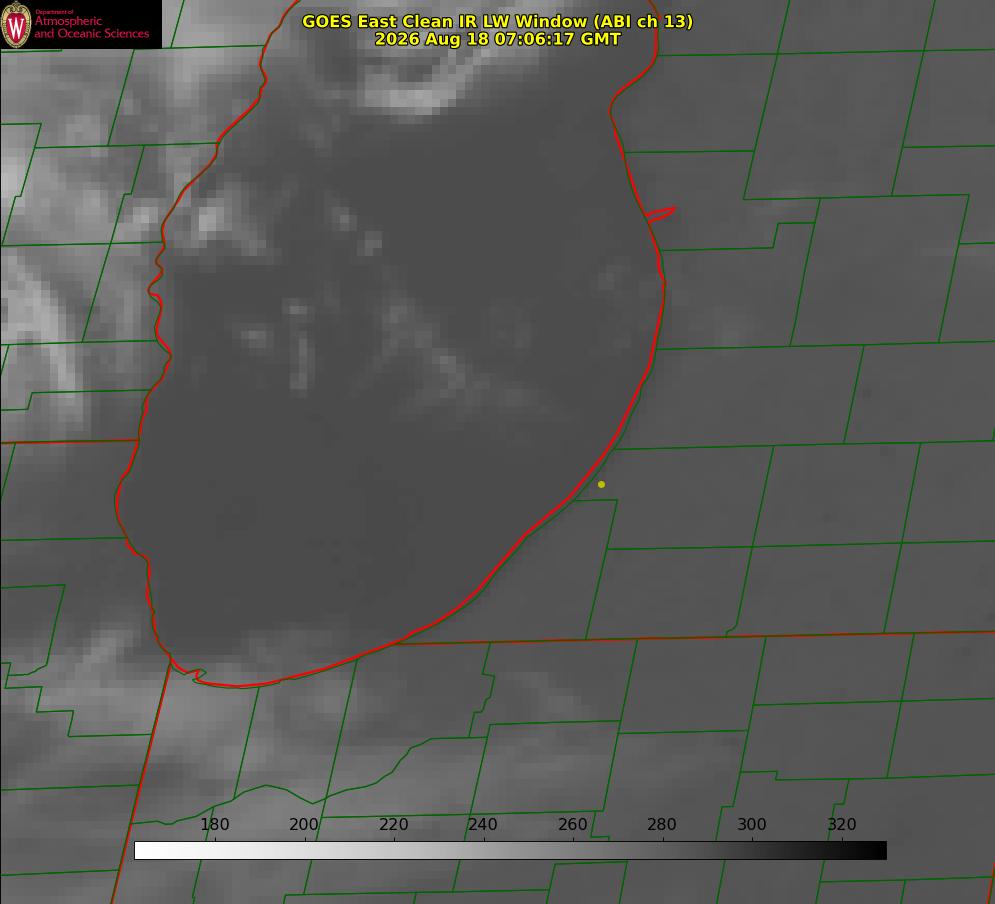
Task: Click the 220 colorbar tick label
Action: (393, 824)
